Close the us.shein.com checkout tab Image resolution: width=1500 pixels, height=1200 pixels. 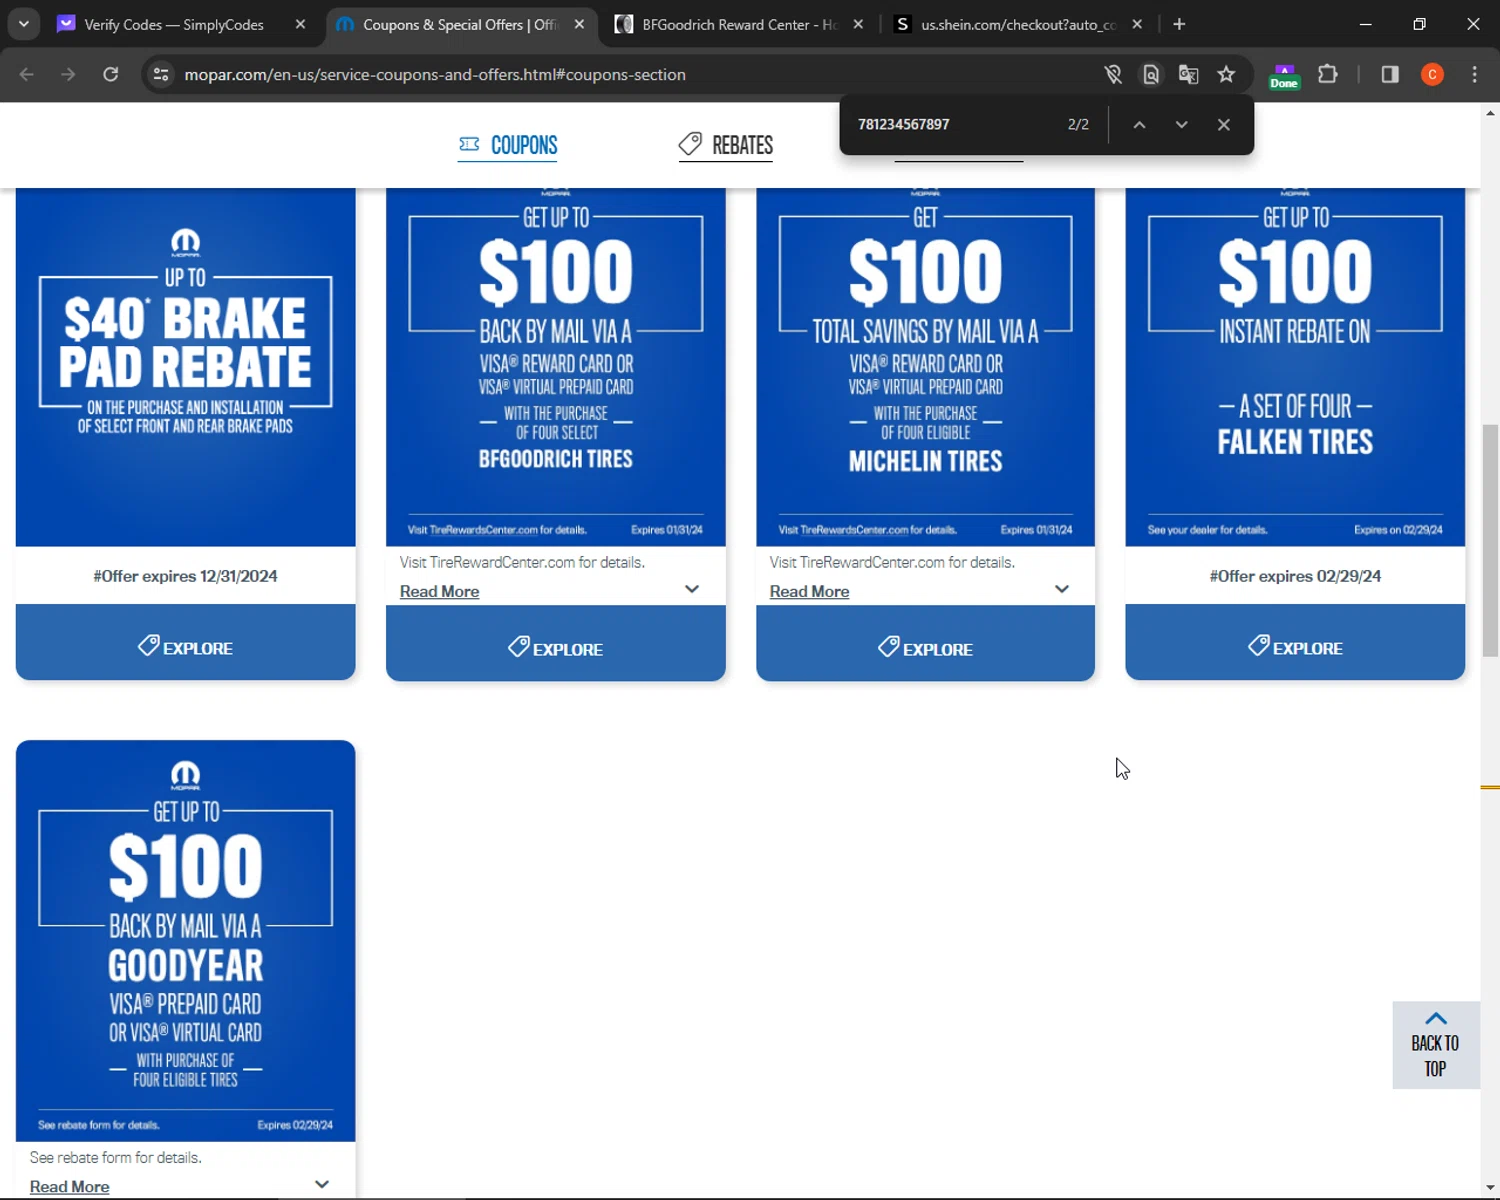click(x=1137, y=24)
